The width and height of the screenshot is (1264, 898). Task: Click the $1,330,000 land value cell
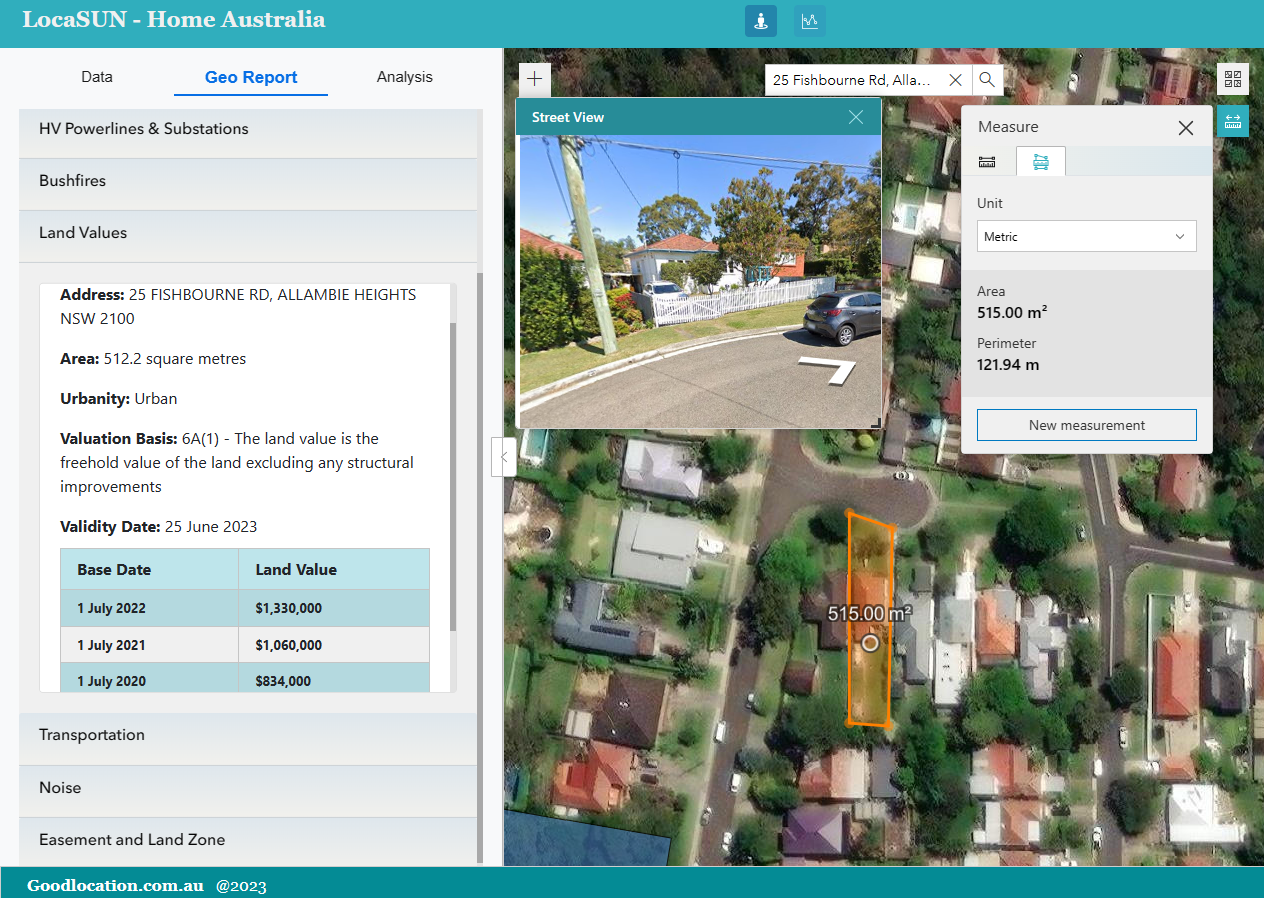click(x=334, y=609)
